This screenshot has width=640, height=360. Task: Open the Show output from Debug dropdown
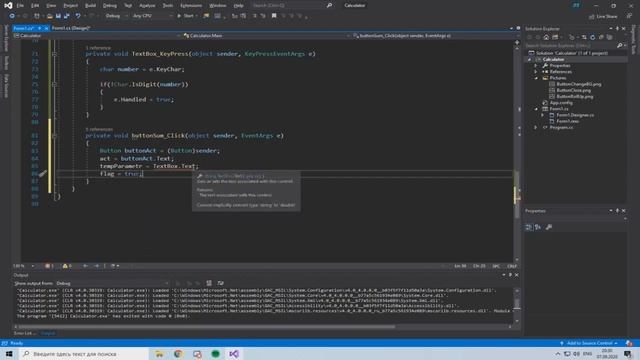(x=112, y=283)
